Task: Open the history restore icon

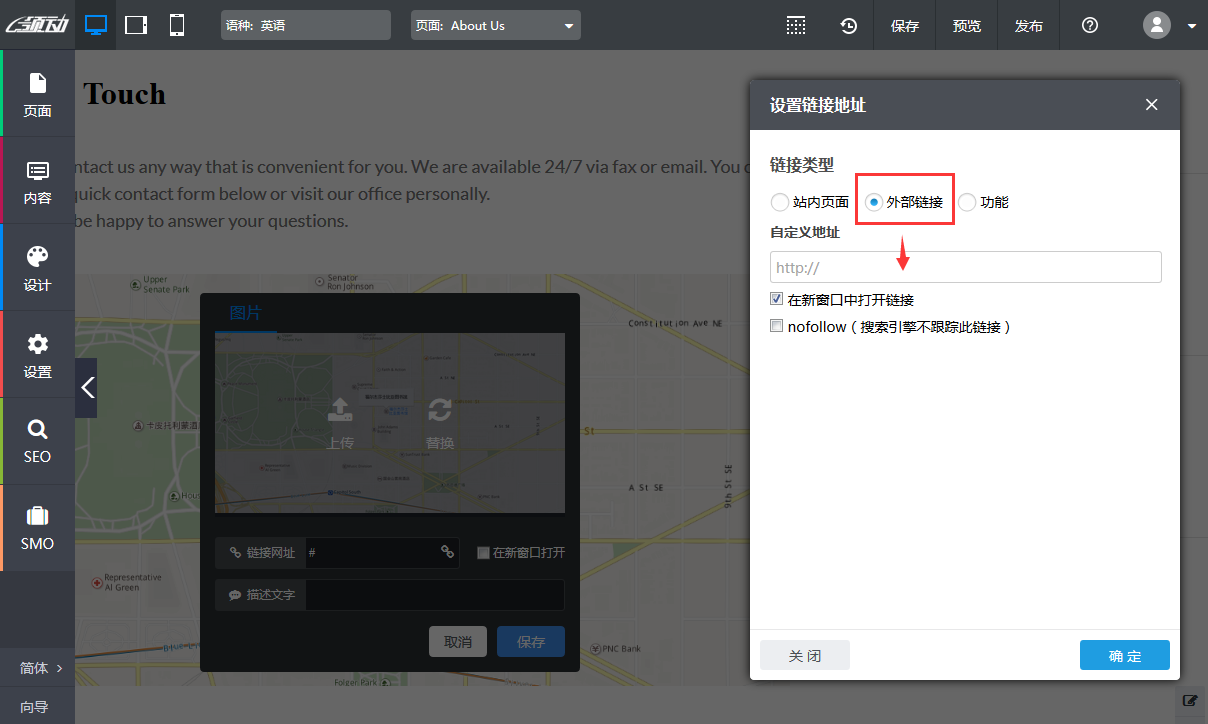Action: pyautogui.click(x=848, y=26)
